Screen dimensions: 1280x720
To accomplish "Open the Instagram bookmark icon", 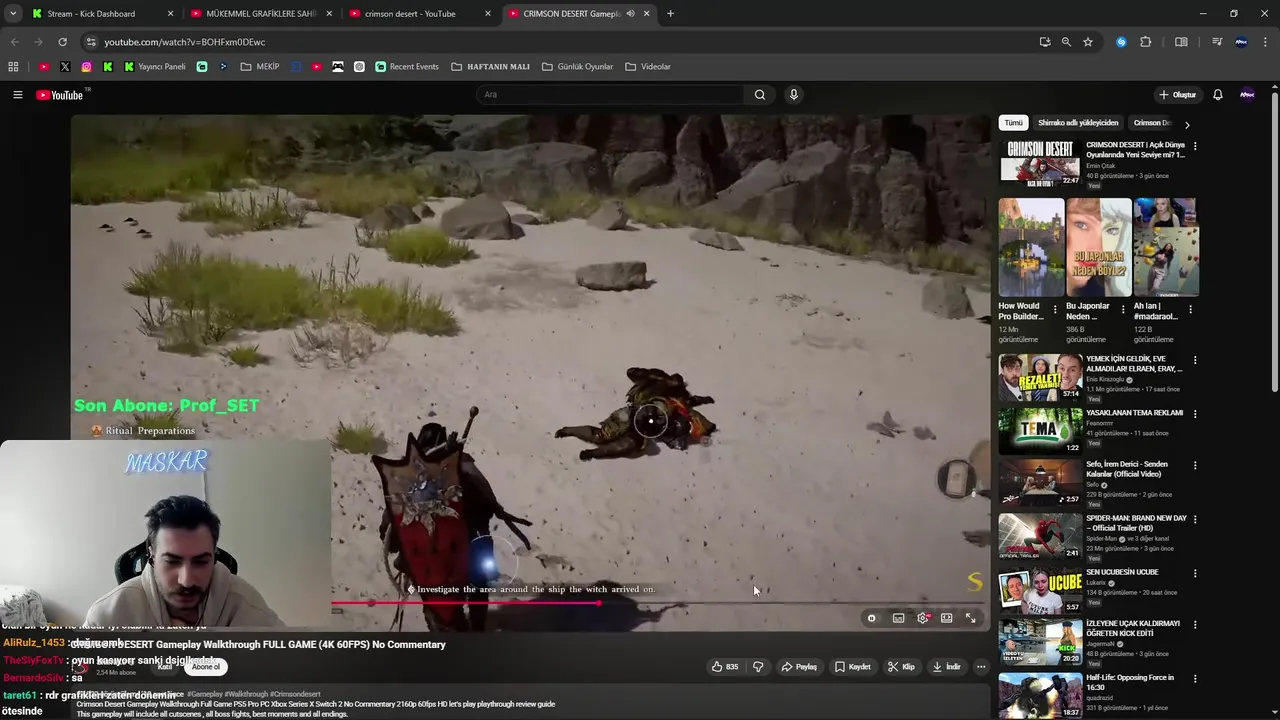I will [87, 67].
